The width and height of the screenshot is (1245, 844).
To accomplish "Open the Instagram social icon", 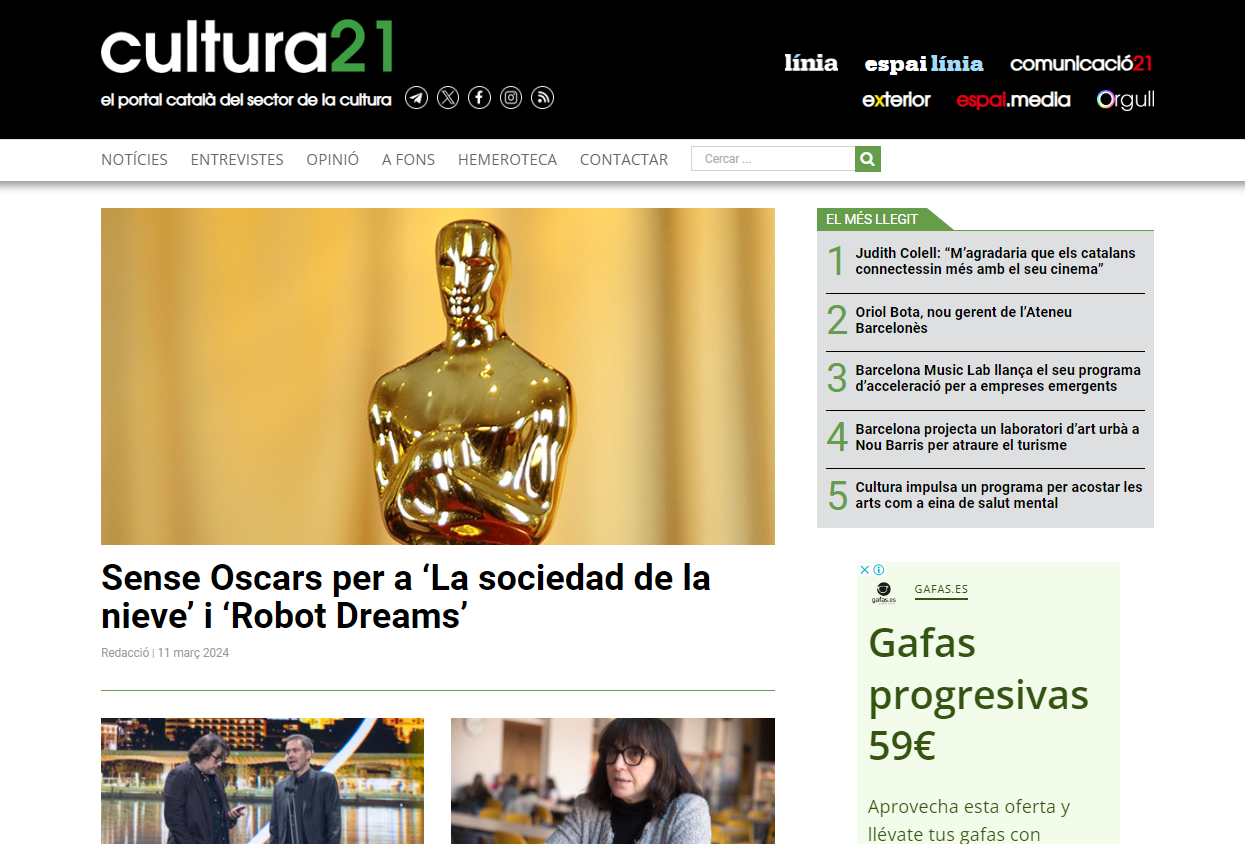I will [511, 98].
